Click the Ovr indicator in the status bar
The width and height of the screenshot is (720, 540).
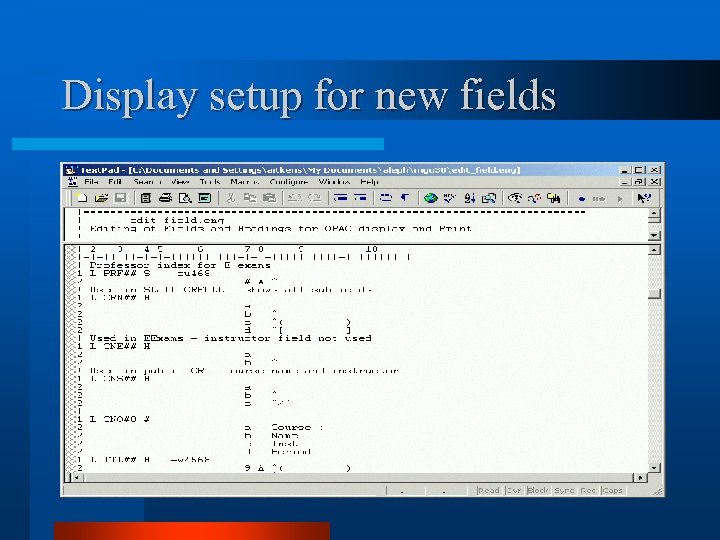click(514, 490)
